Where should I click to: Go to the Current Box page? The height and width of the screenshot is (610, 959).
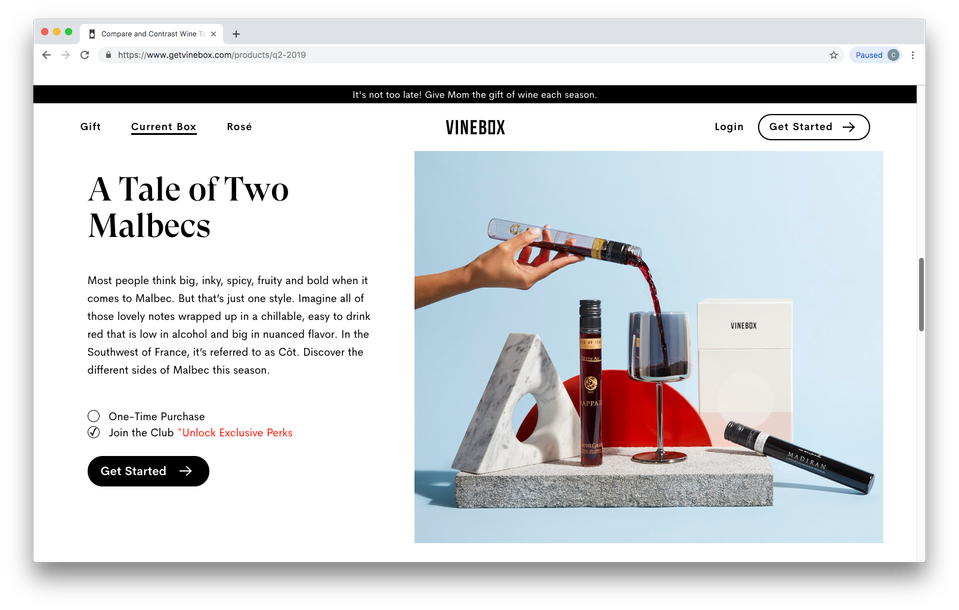pos(163,127)
